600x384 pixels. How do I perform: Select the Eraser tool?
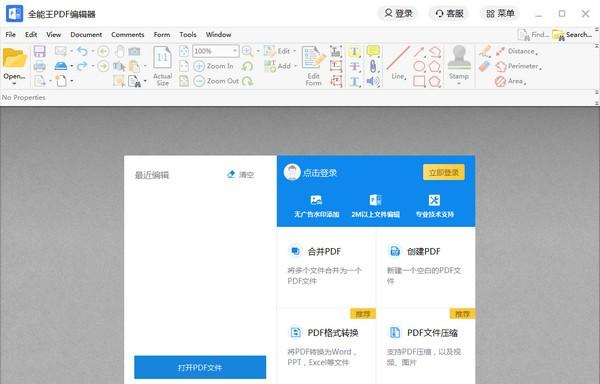click(x=485, y=66)
